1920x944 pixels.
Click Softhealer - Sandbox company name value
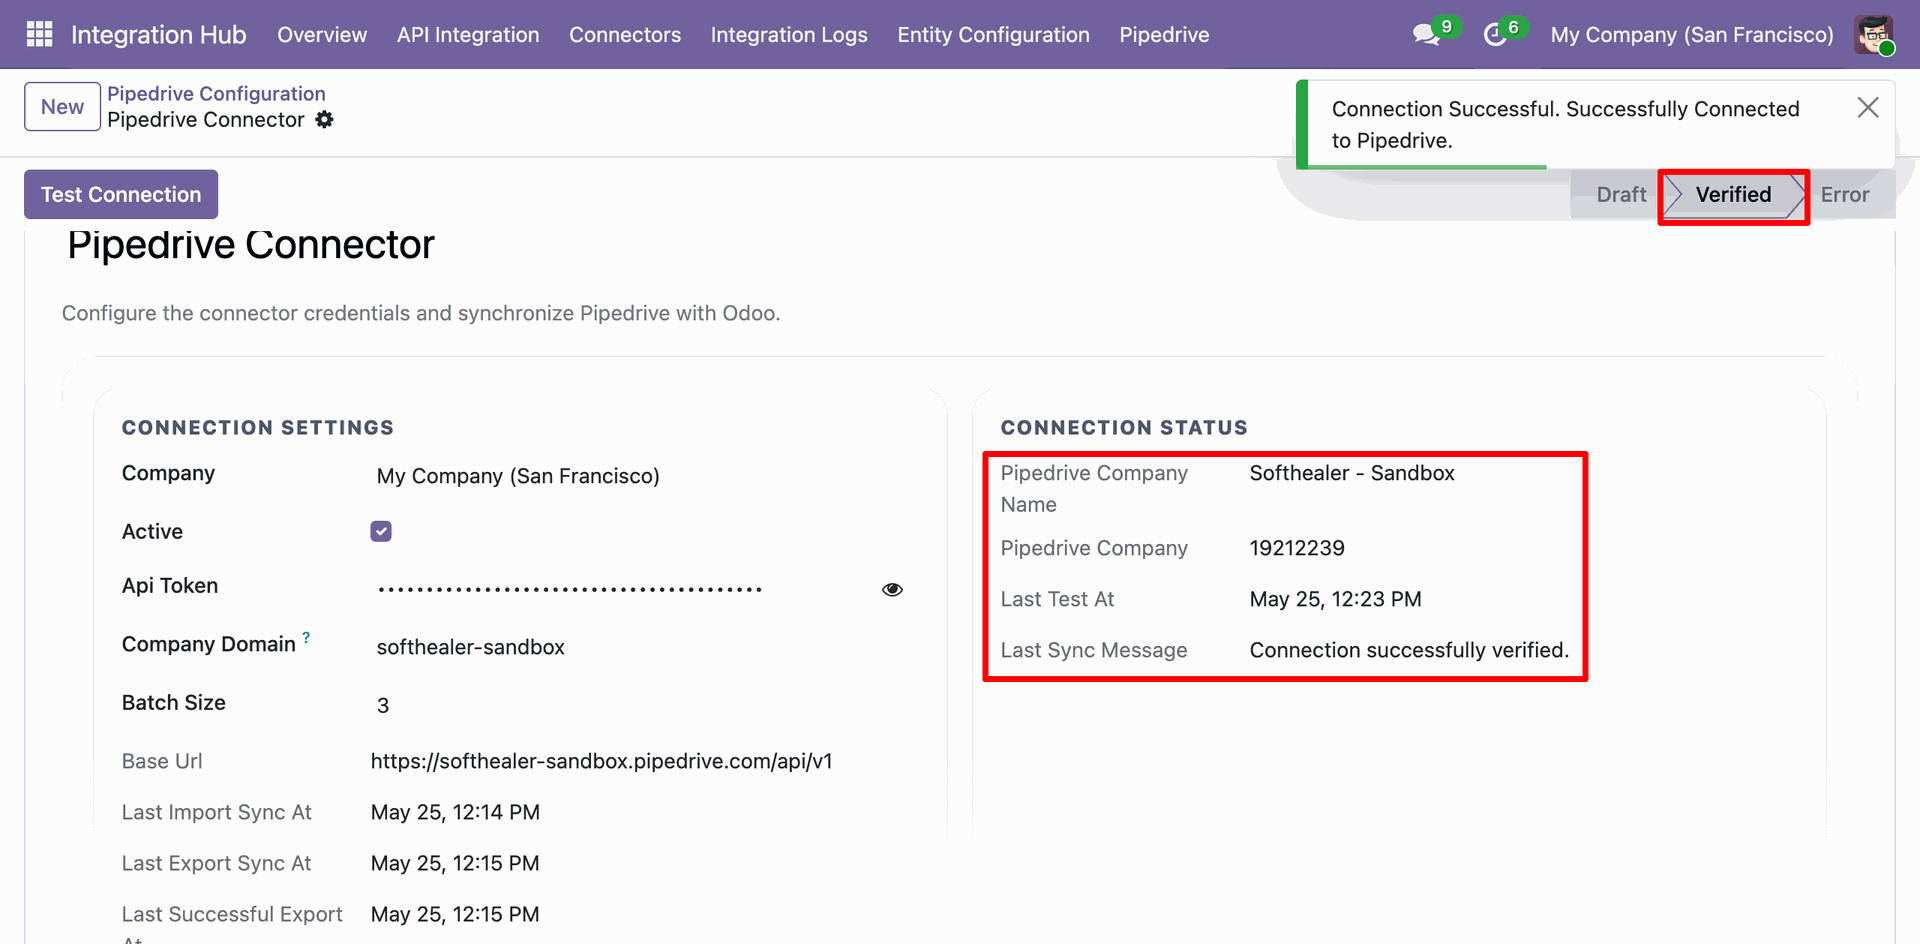(1352, 473)
